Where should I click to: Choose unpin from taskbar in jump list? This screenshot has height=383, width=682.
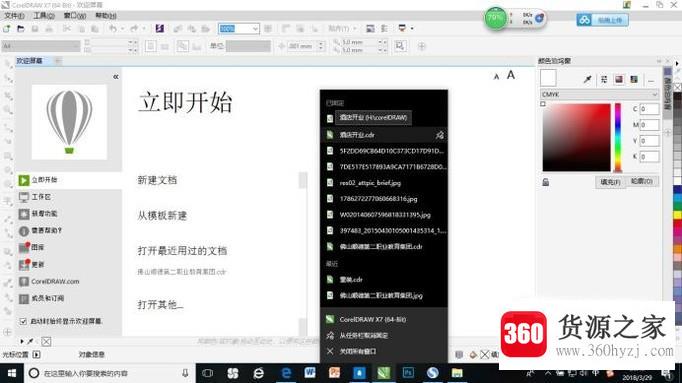coord(384,335)
